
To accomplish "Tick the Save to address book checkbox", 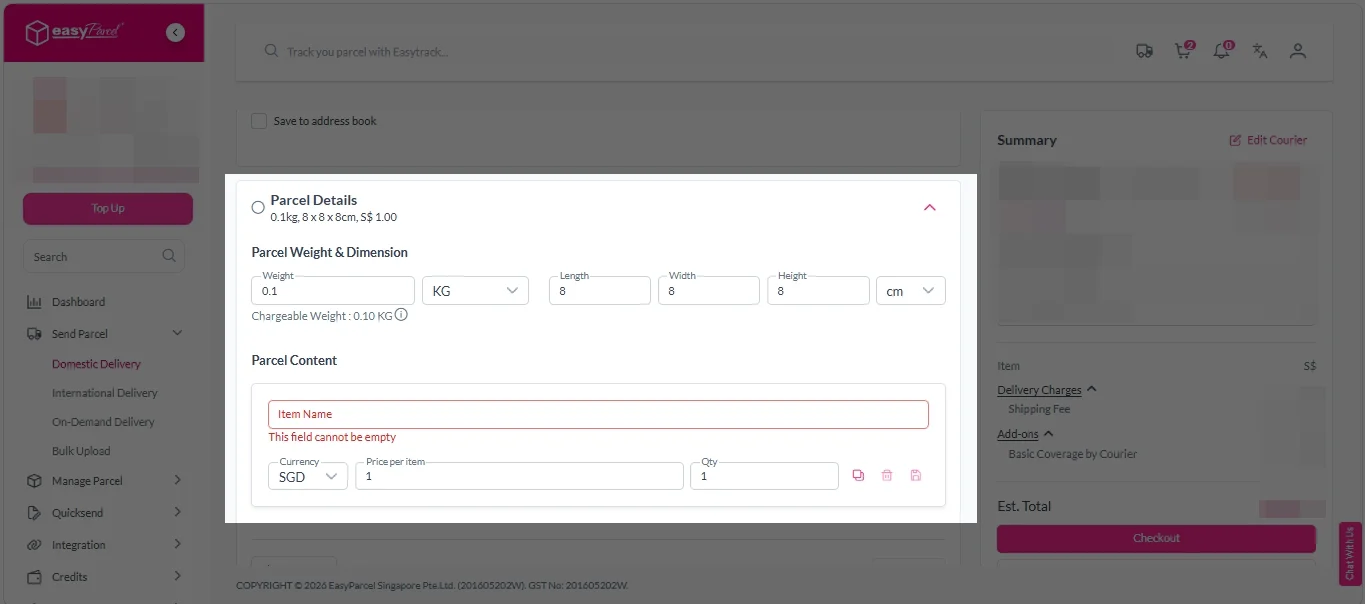I will point(259,121).
